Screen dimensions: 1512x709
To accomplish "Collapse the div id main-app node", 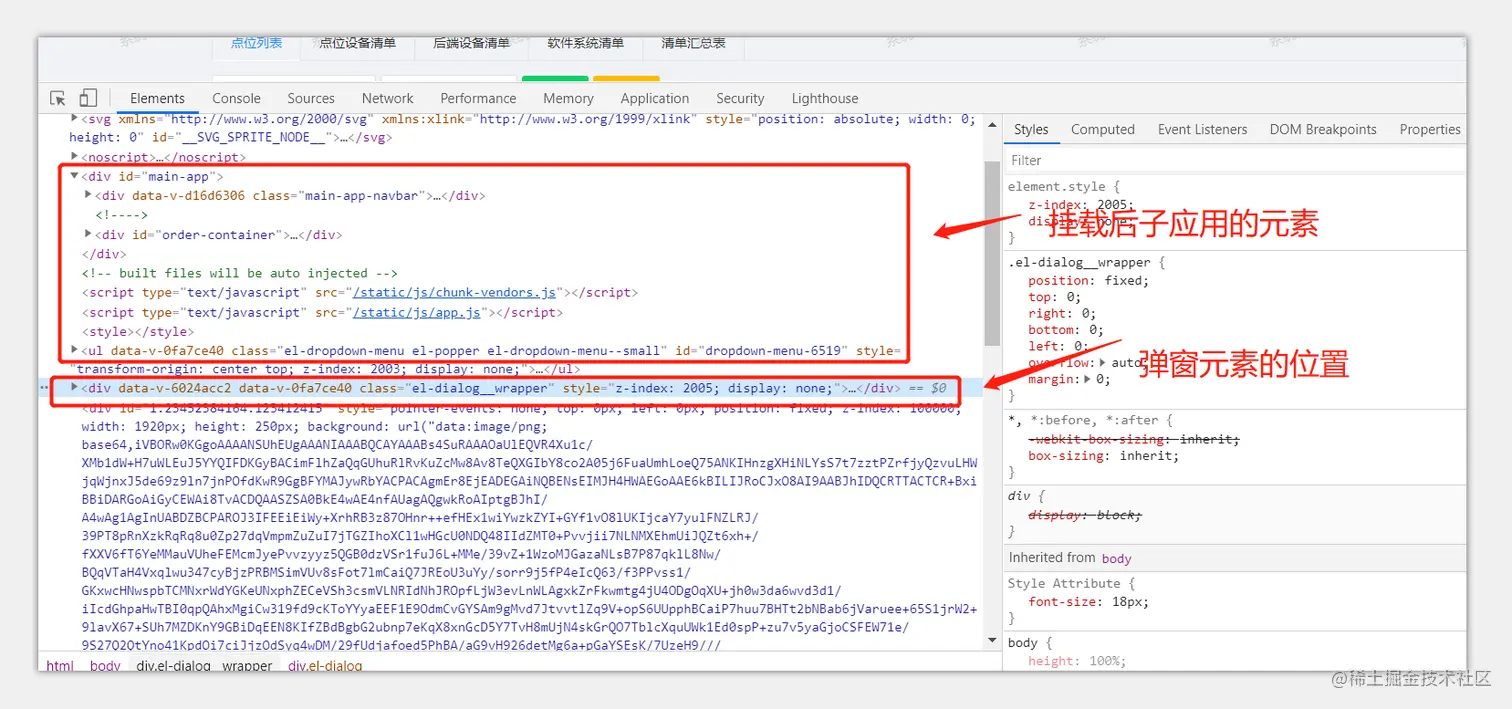I will (75, 176).
